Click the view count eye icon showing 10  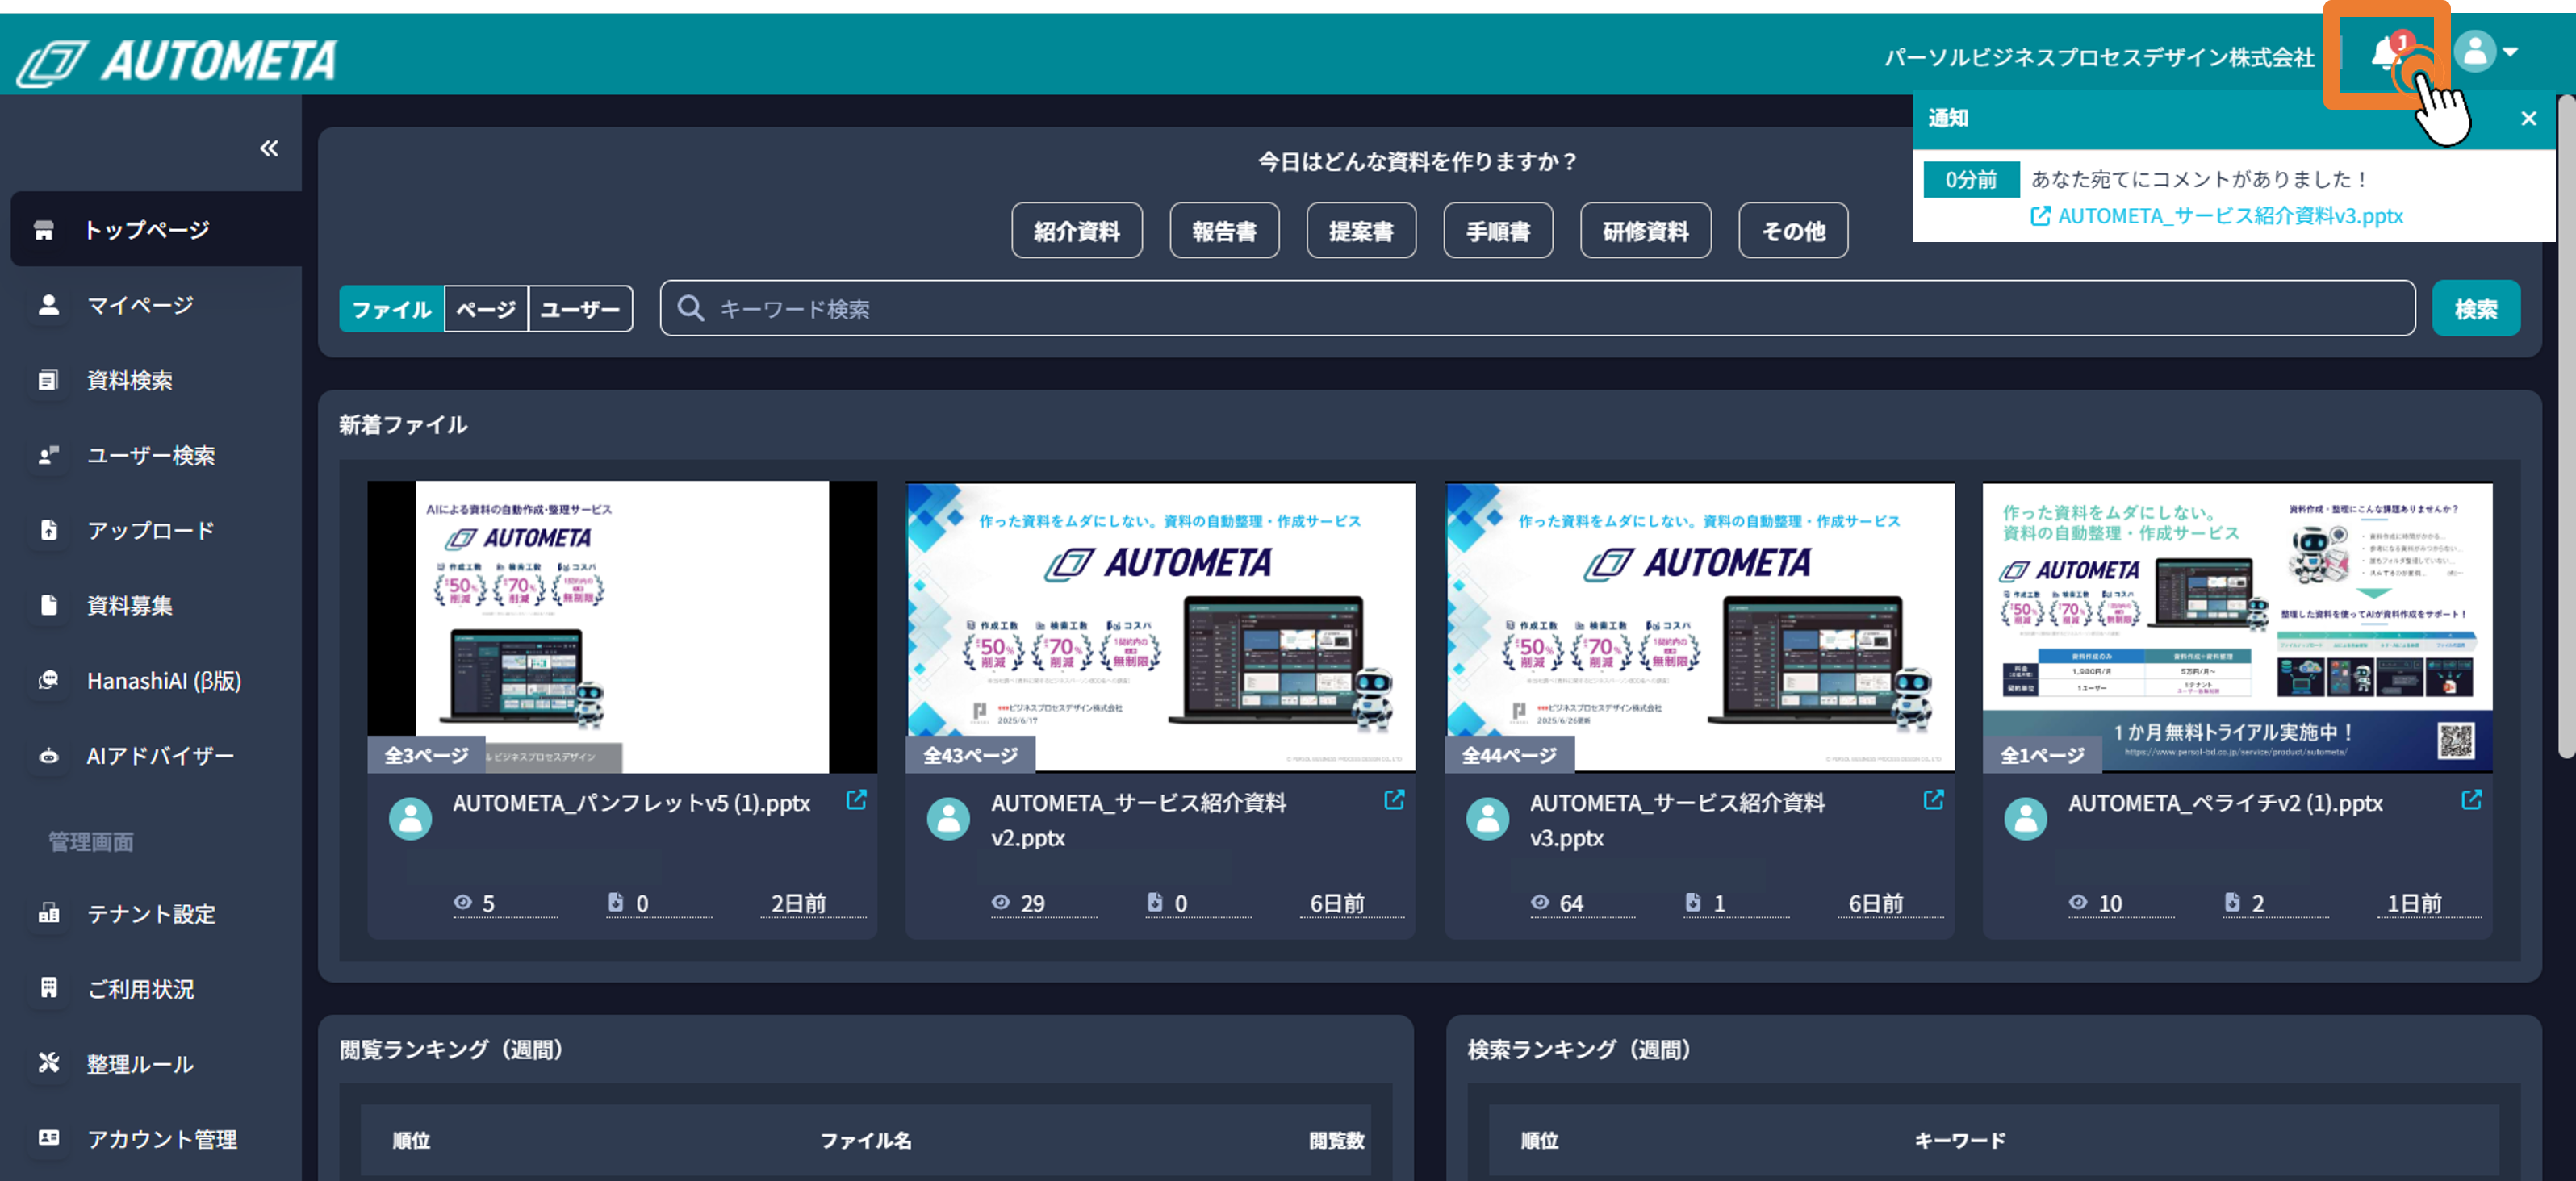tap(2077, 902)
